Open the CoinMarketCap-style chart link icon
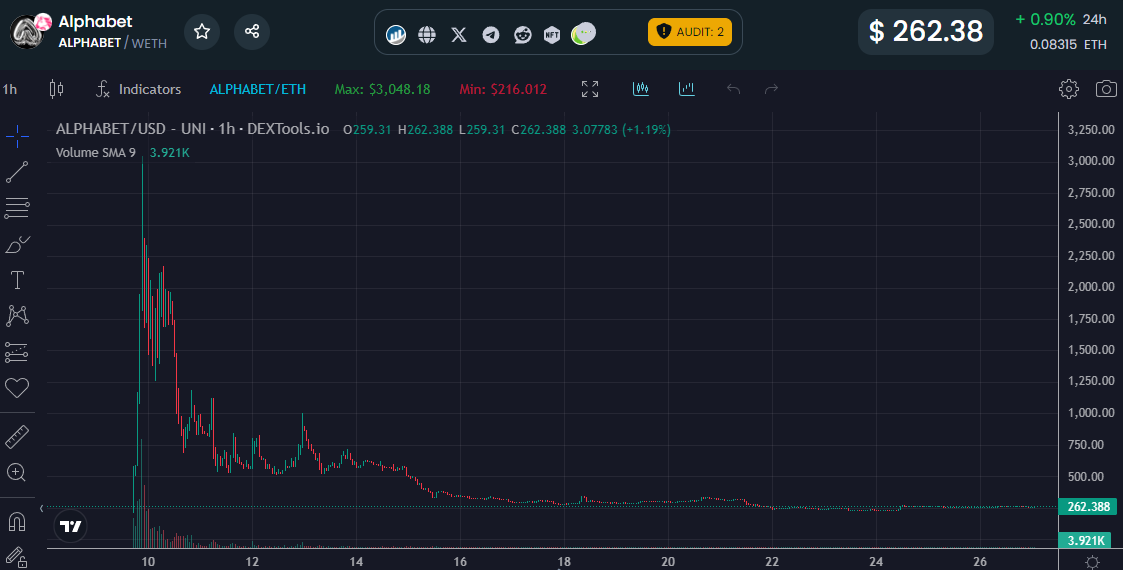Image resolution: width=1123 pixels, height=570 pixels. pyautogui.click(x=396, y=34)
